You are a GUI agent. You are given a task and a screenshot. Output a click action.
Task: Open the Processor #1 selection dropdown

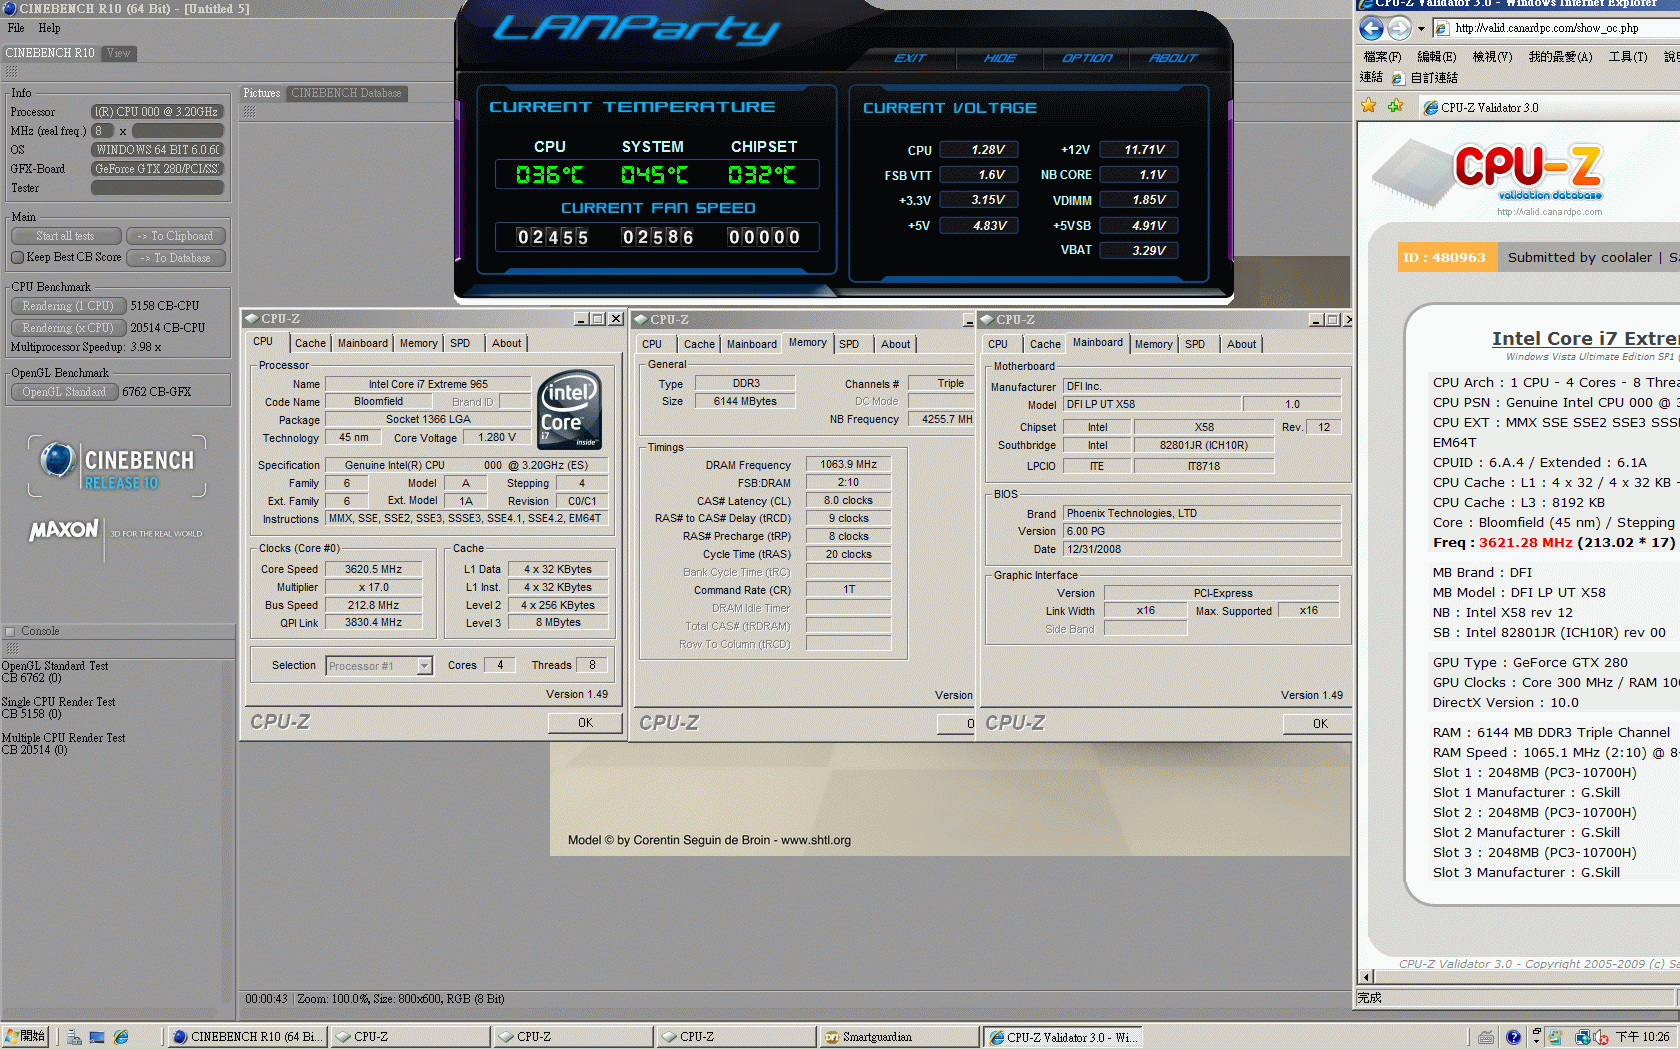click(379, 666)
